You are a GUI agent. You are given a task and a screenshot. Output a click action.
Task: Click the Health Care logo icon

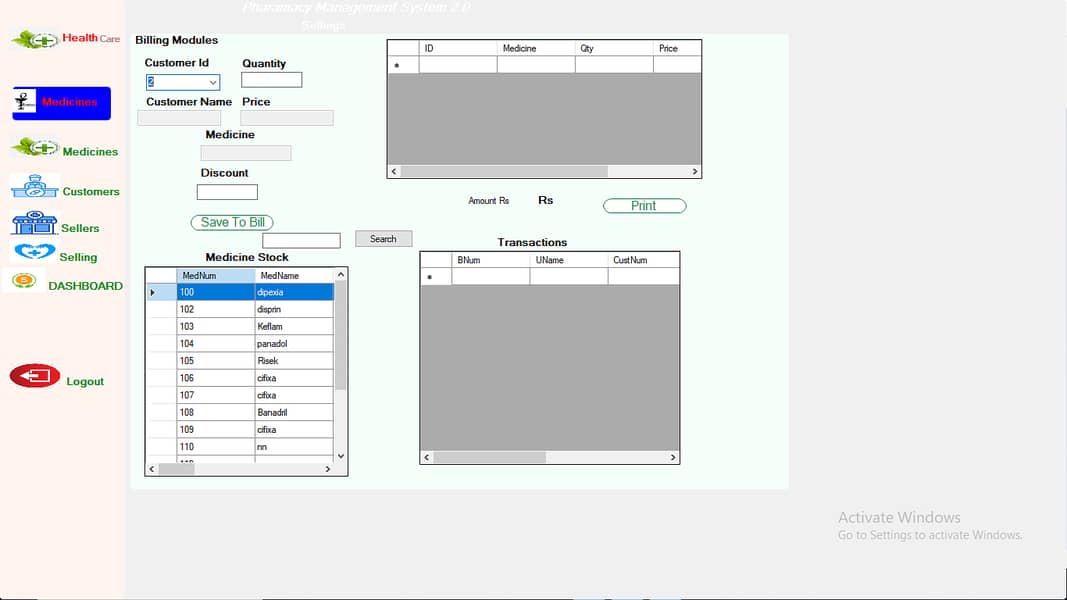35,40
